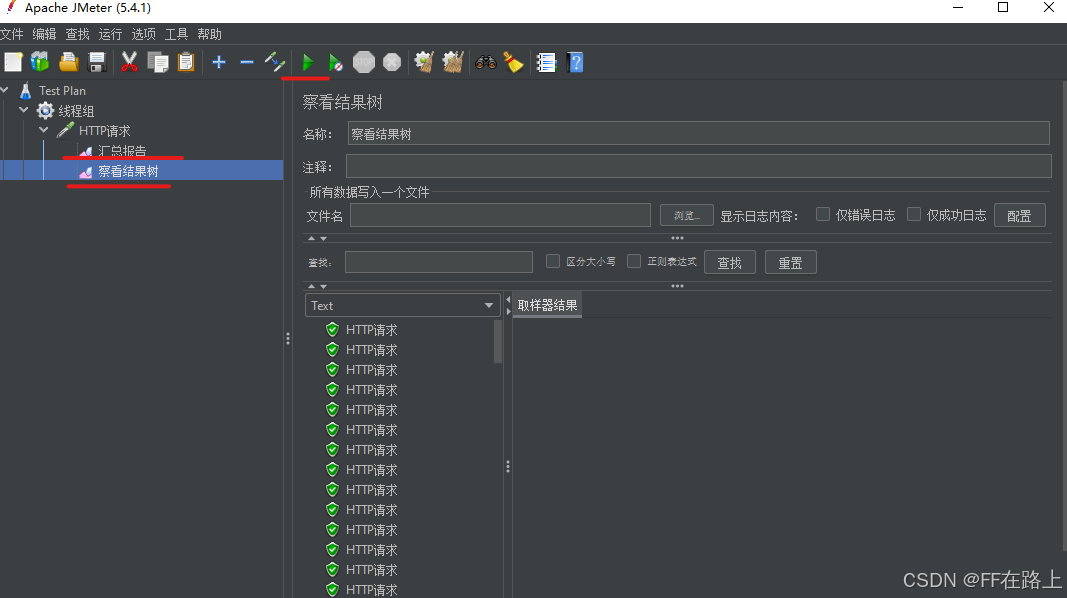Select the first HTTP请求 result entry
1067x598 pixels.
(x=371, y=330)
